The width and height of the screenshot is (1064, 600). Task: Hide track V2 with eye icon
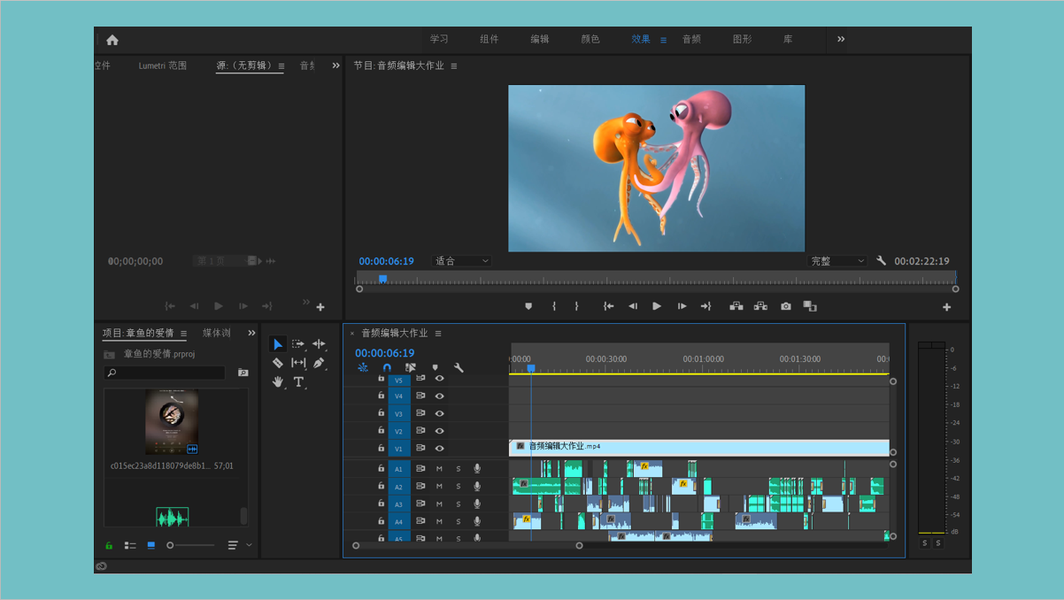click(x=440, y=431)
